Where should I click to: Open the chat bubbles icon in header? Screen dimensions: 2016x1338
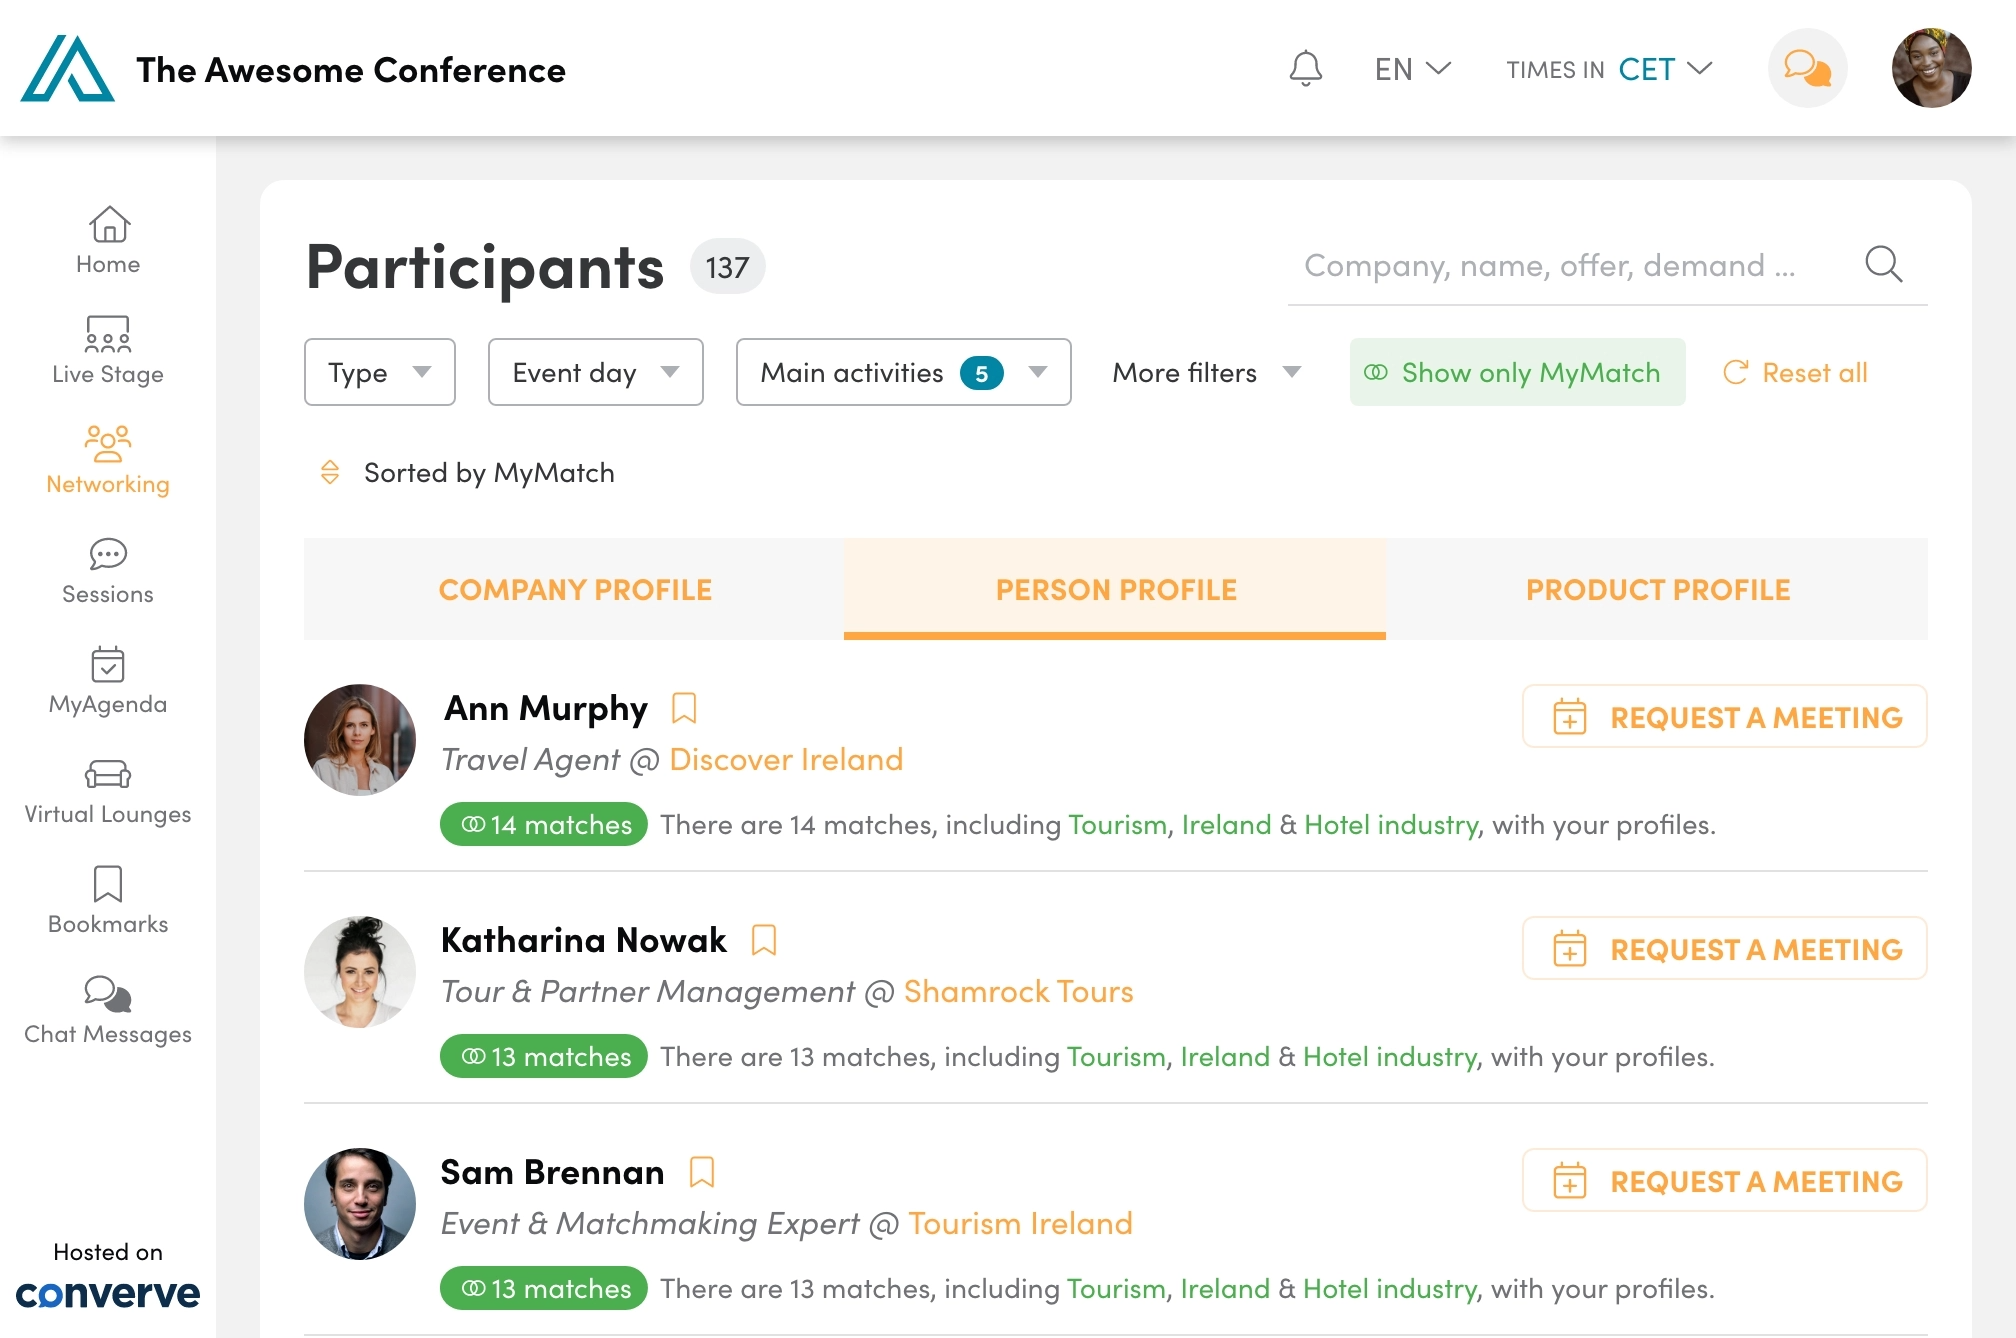[1807, 69]
